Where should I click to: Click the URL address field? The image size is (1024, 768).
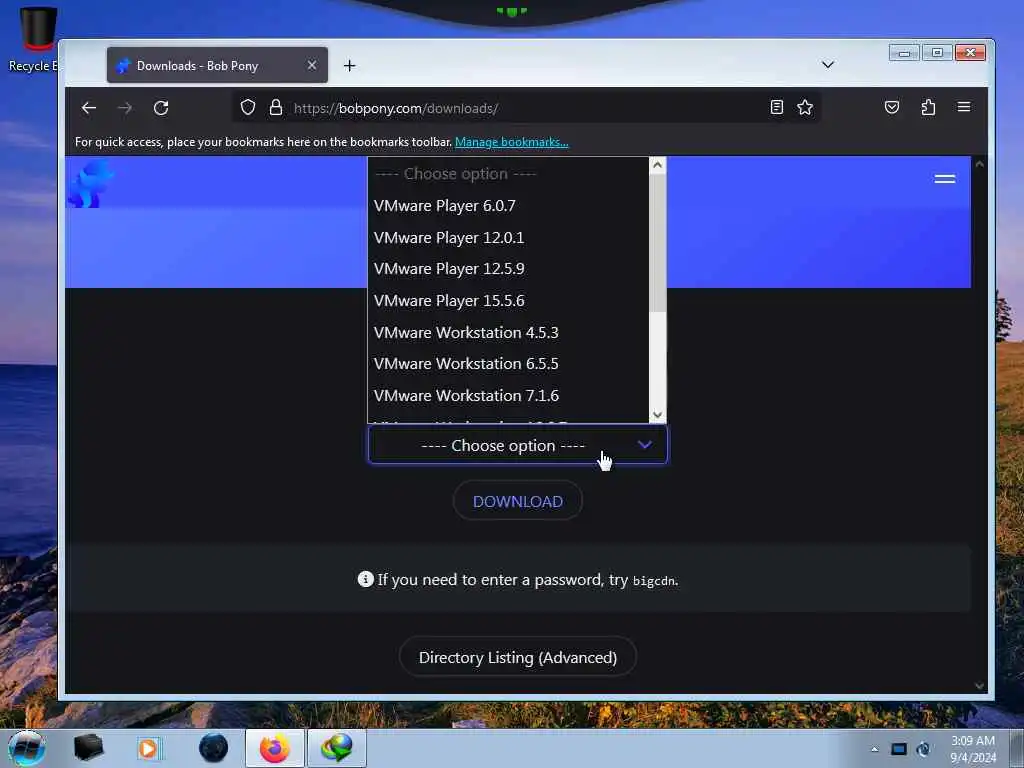point(526,108)
